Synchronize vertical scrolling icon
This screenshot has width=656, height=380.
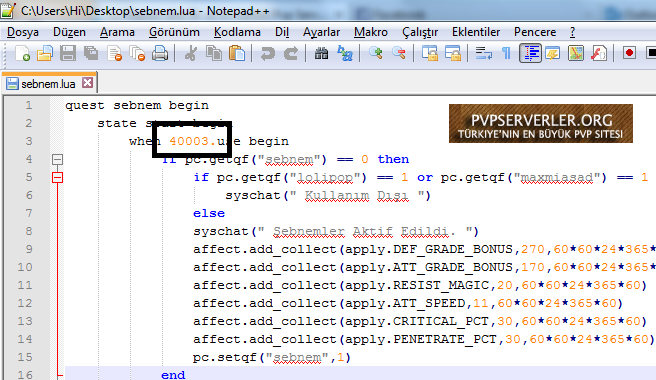coord(430,54)
